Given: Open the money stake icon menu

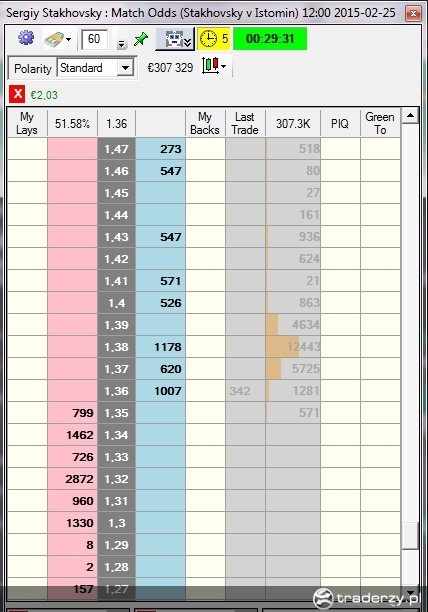Looking at the screenshot, I should coord(53,39).
